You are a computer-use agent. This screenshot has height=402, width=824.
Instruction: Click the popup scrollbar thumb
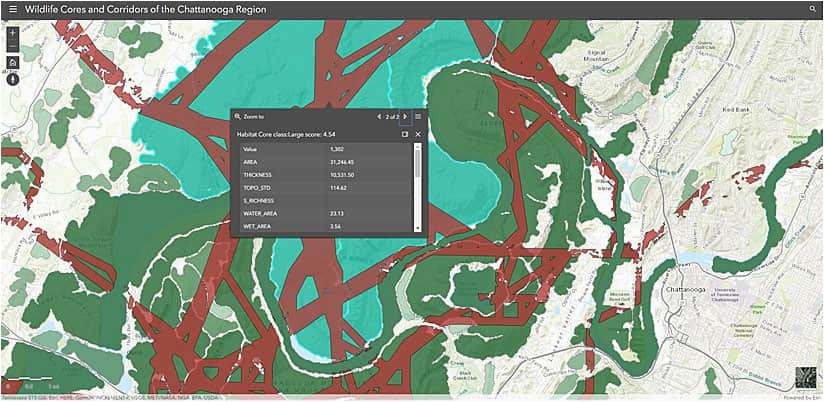[x=417, y=163]
